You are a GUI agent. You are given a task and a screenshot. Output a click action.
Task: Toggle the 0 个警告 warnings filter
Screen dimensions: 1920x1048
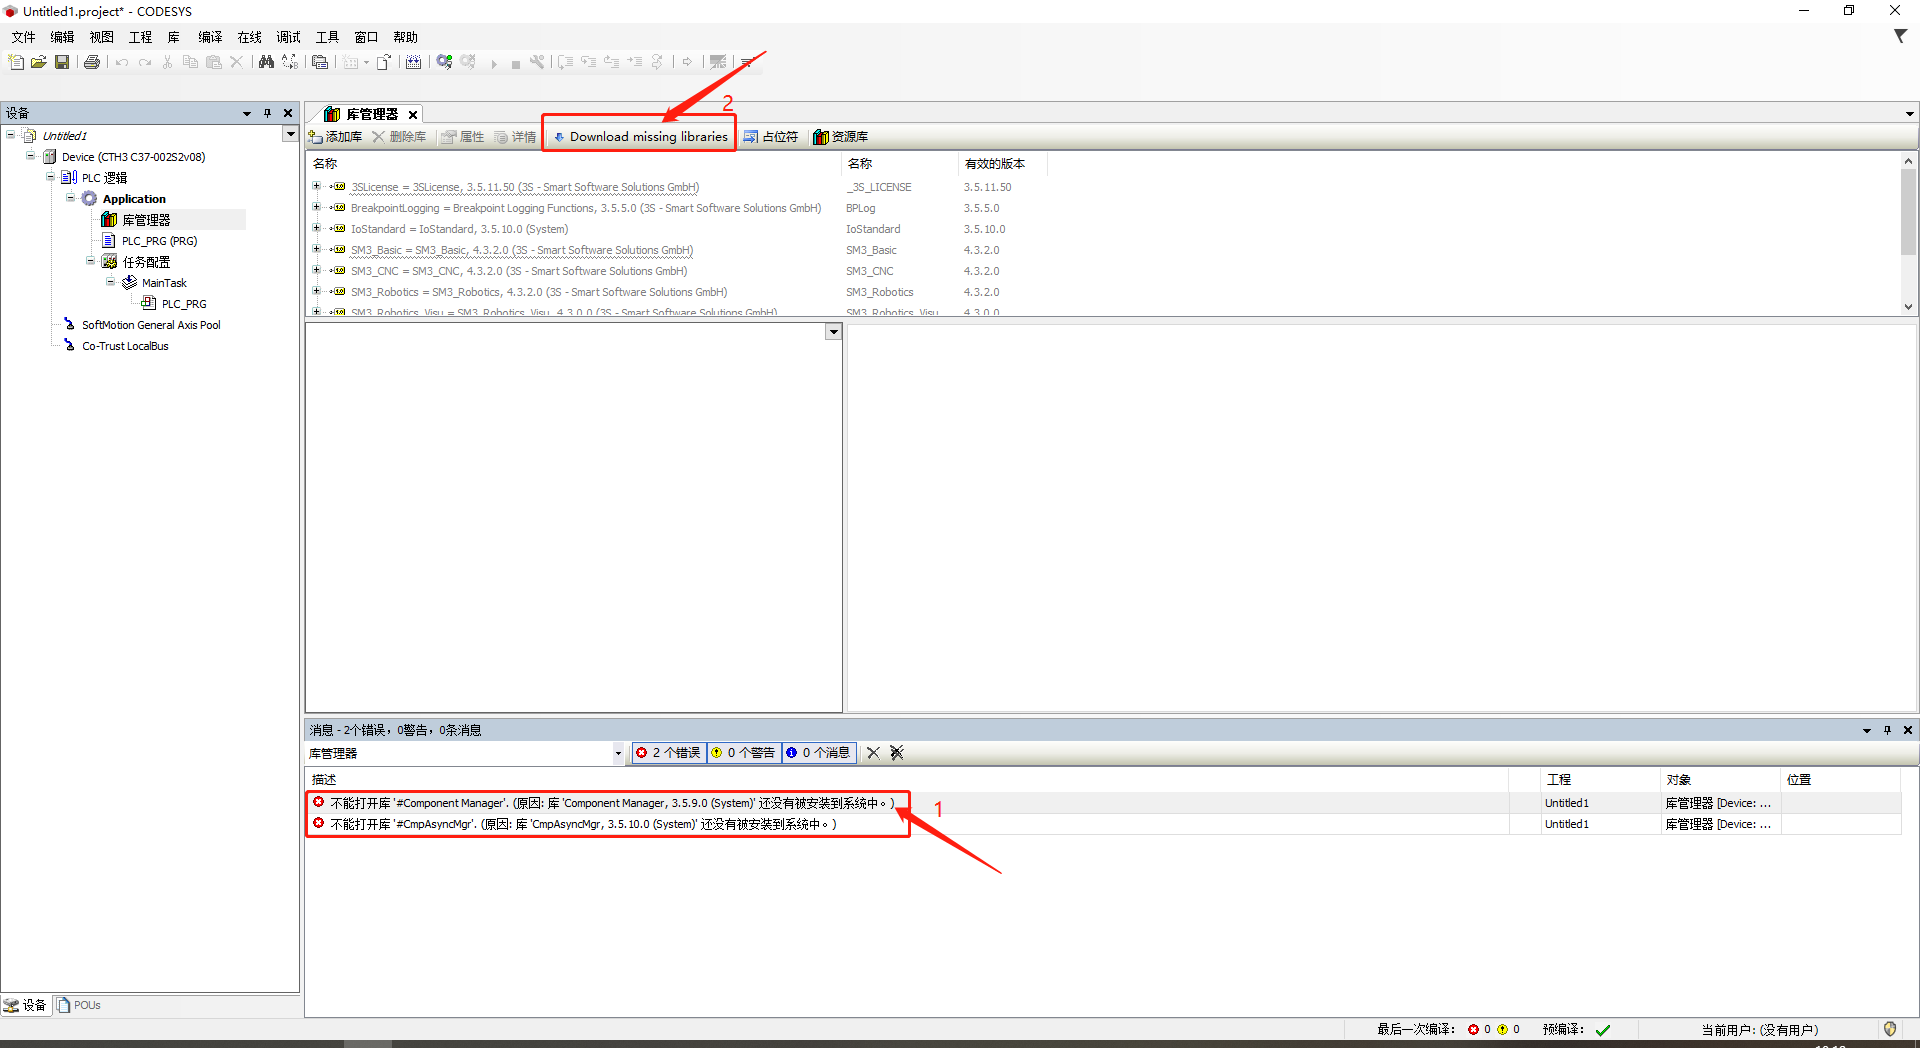tap(744, 753)
